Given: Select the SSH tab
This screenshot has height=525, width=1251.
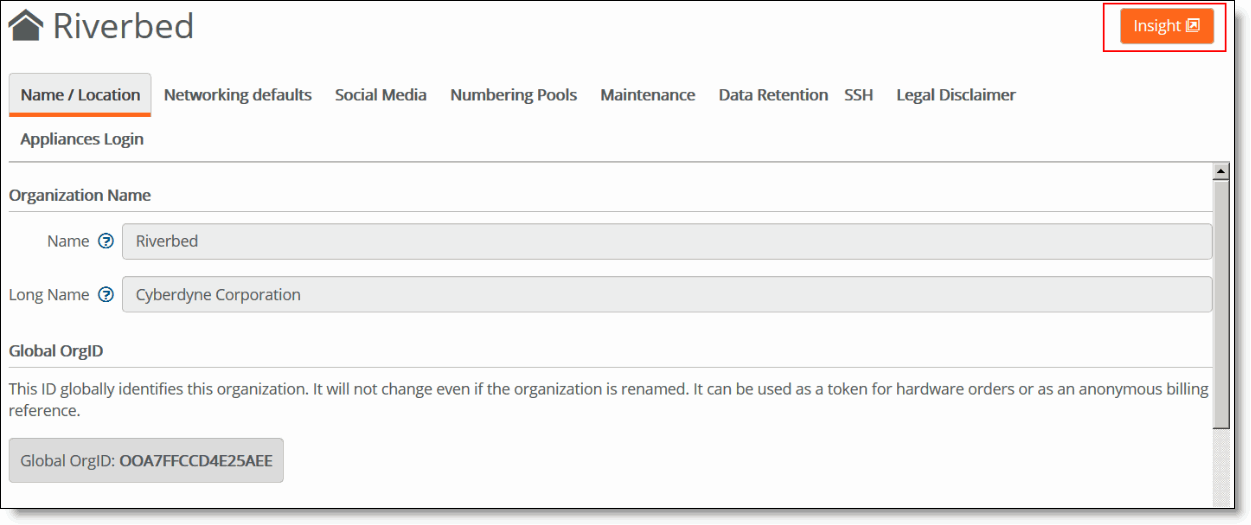Looking at the screenshot, I should click(x=859, y=95).
